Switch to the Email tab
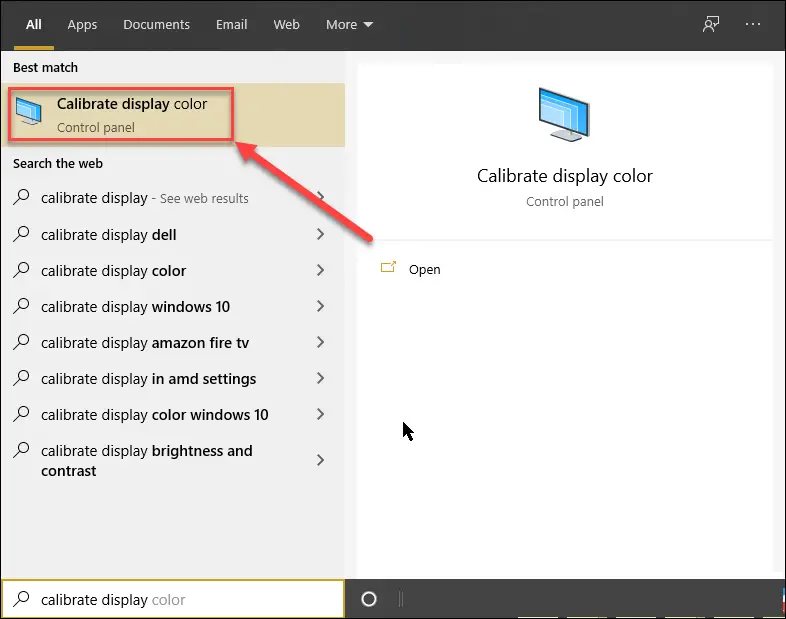 point(232,25)
